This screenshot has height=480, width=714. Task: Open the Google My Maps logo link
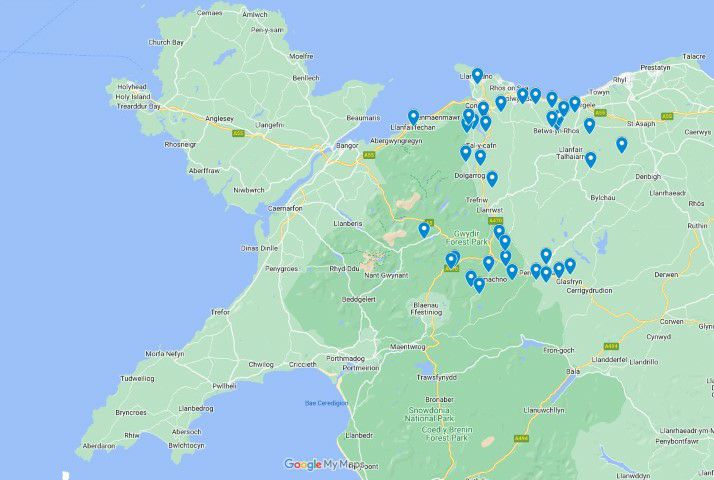[322, 464]
